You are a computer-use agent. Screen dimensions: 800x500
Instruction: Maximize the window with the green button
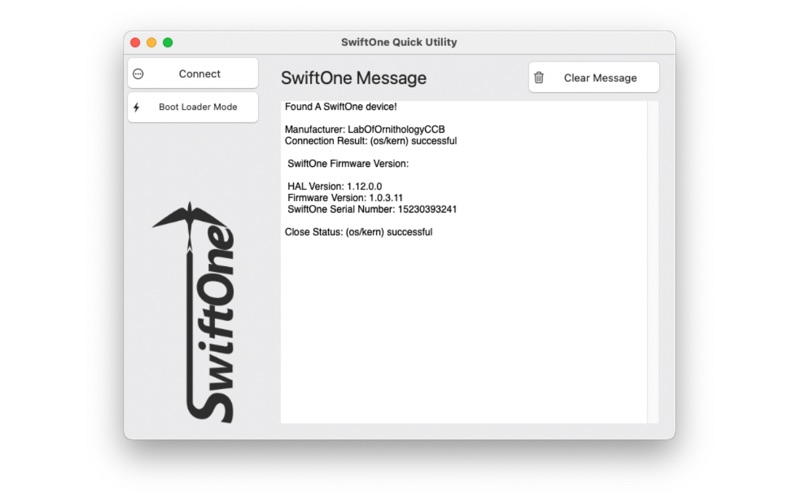(168, 42)
